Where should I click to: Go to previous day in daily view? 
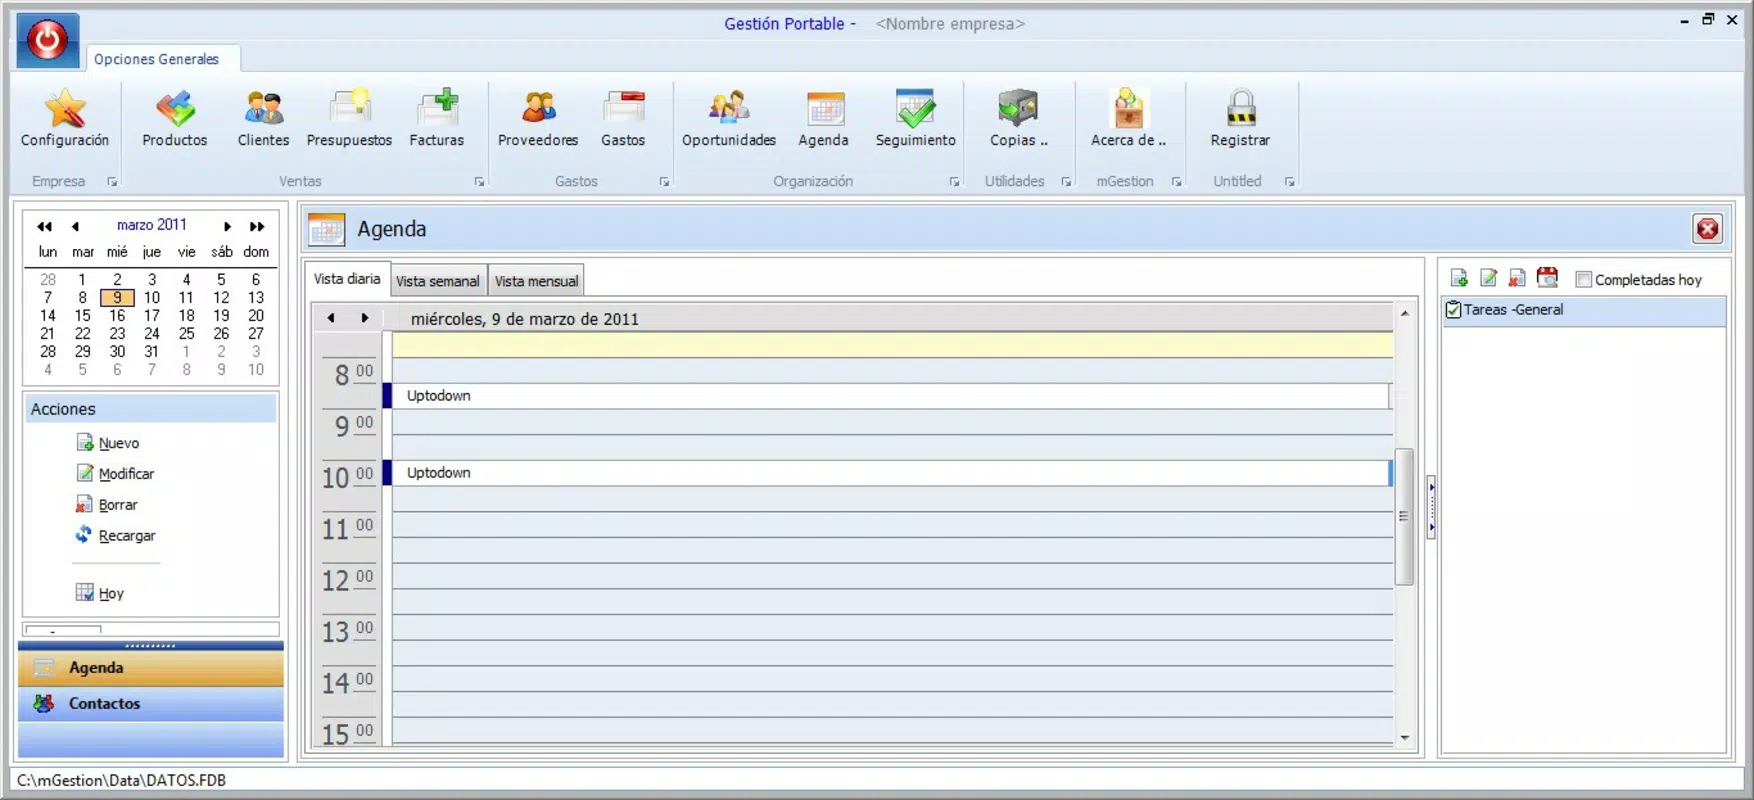(331, 318)
